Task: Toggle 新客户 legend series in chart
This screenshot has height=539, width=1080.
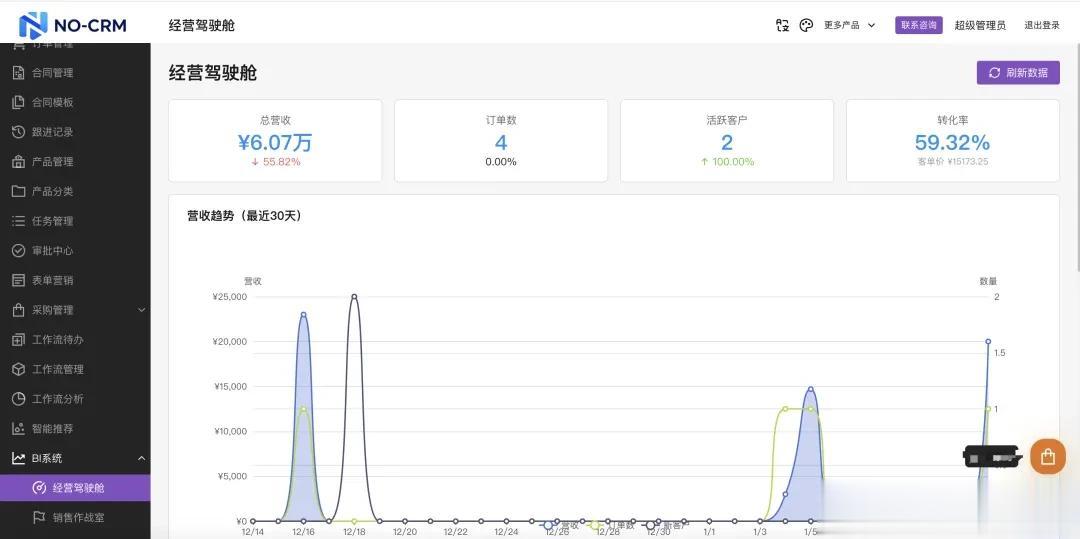Action: 665,525
